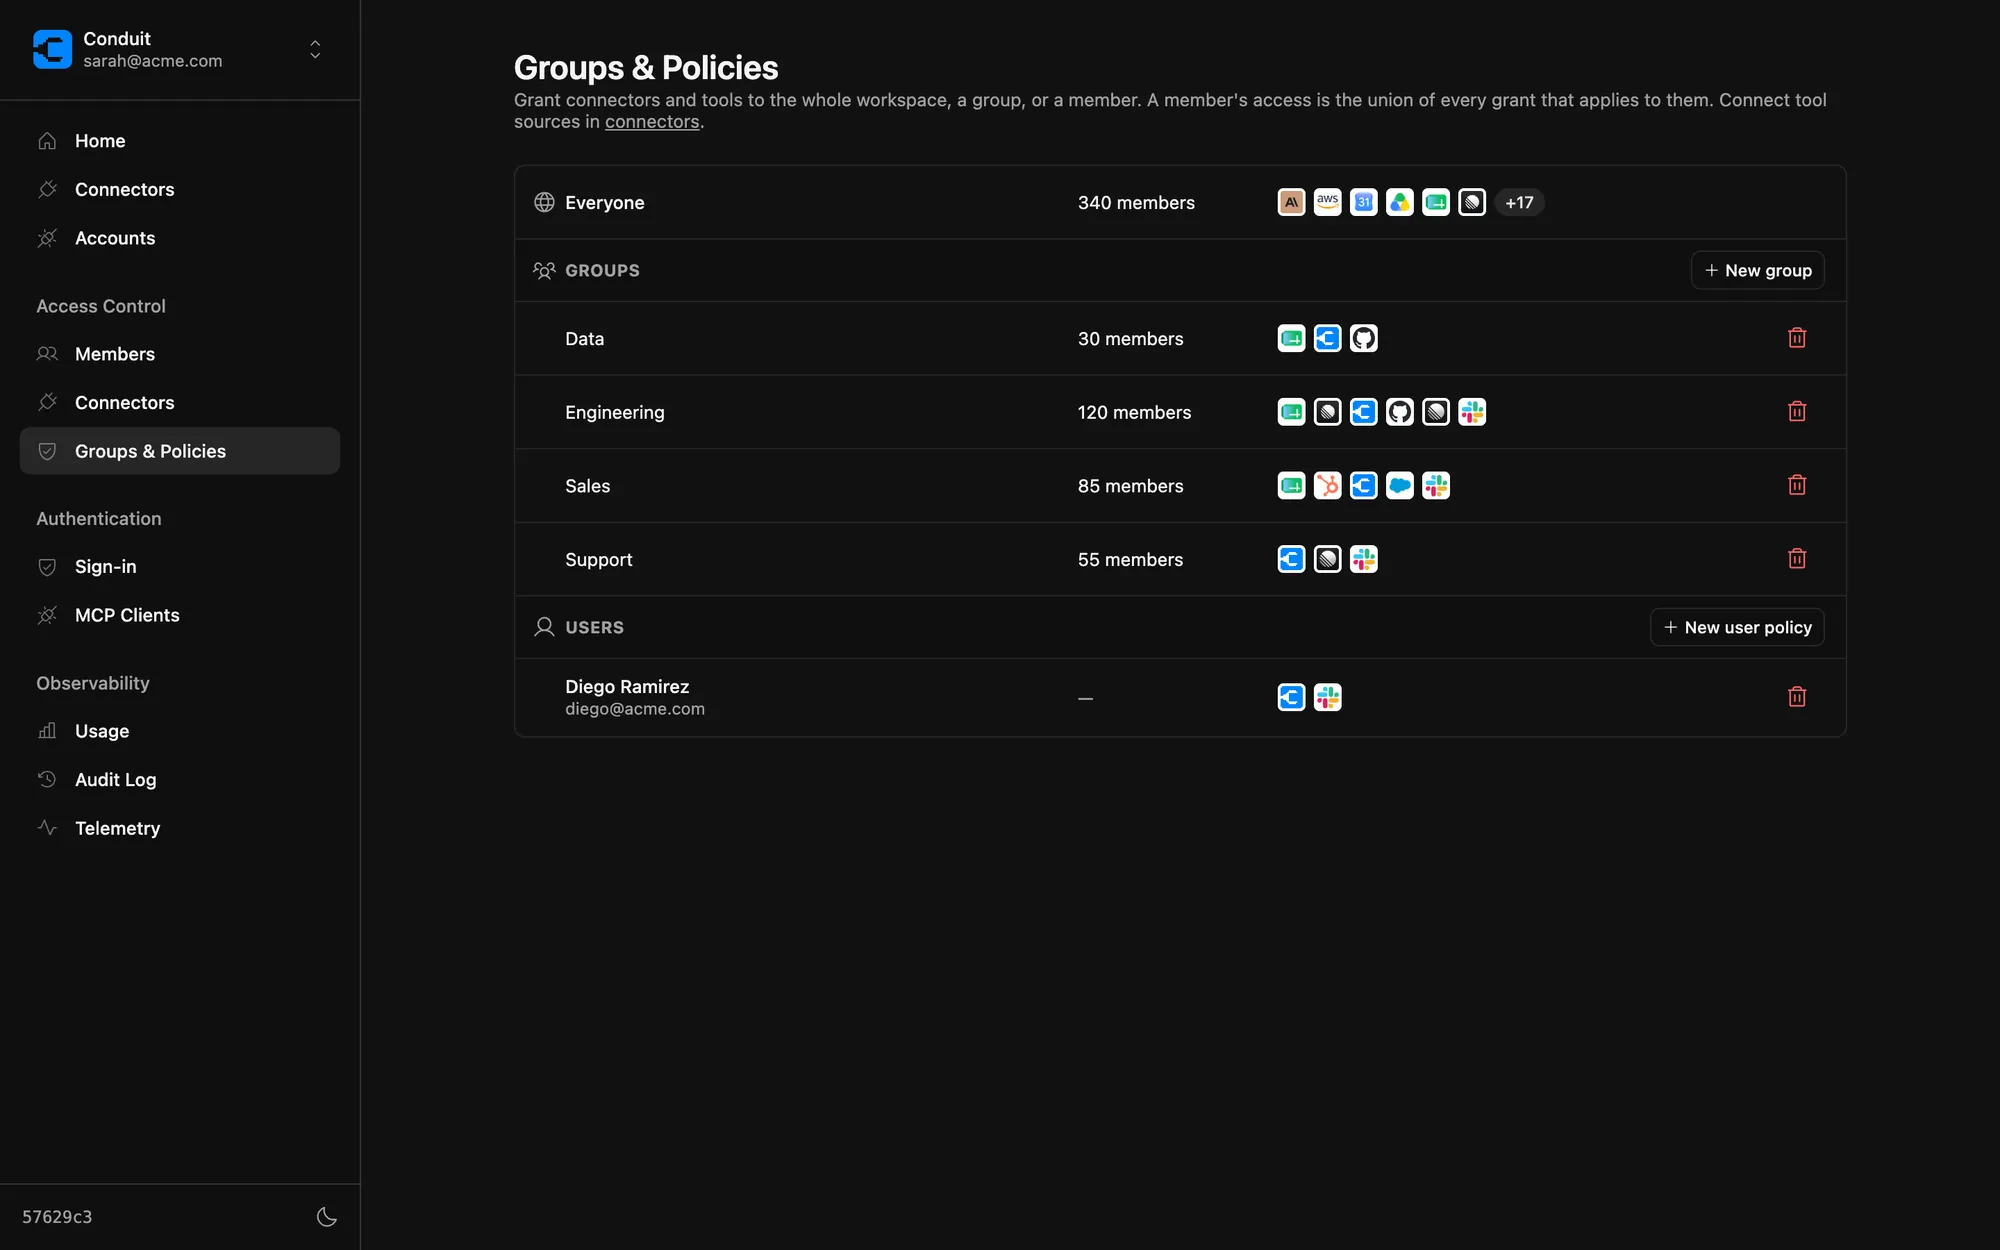This screenshot has width=2000, height=1250.
Task: Open the Sales group row
Action: (x=1180, y=485)
